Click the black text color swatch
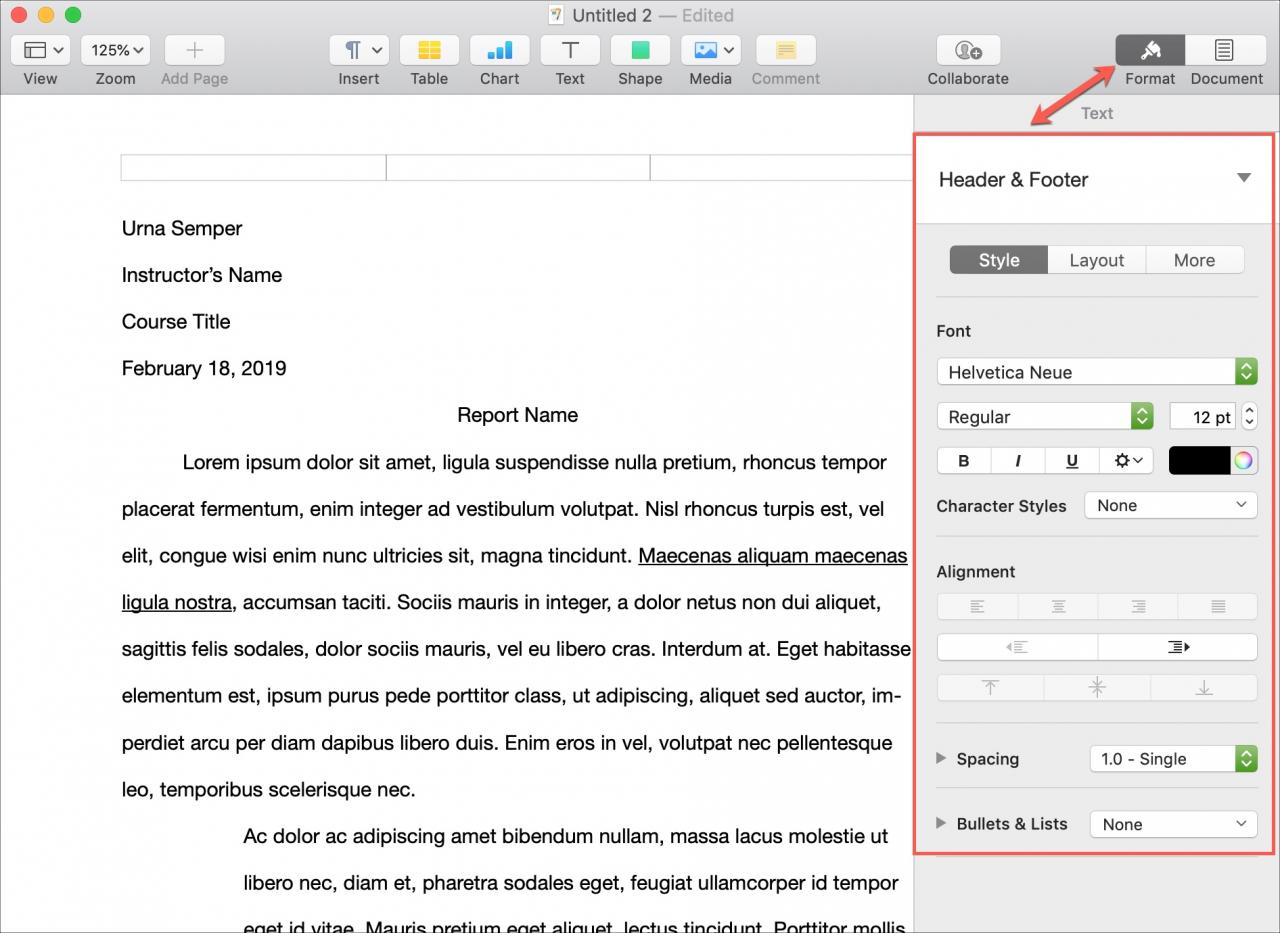 1199,460
